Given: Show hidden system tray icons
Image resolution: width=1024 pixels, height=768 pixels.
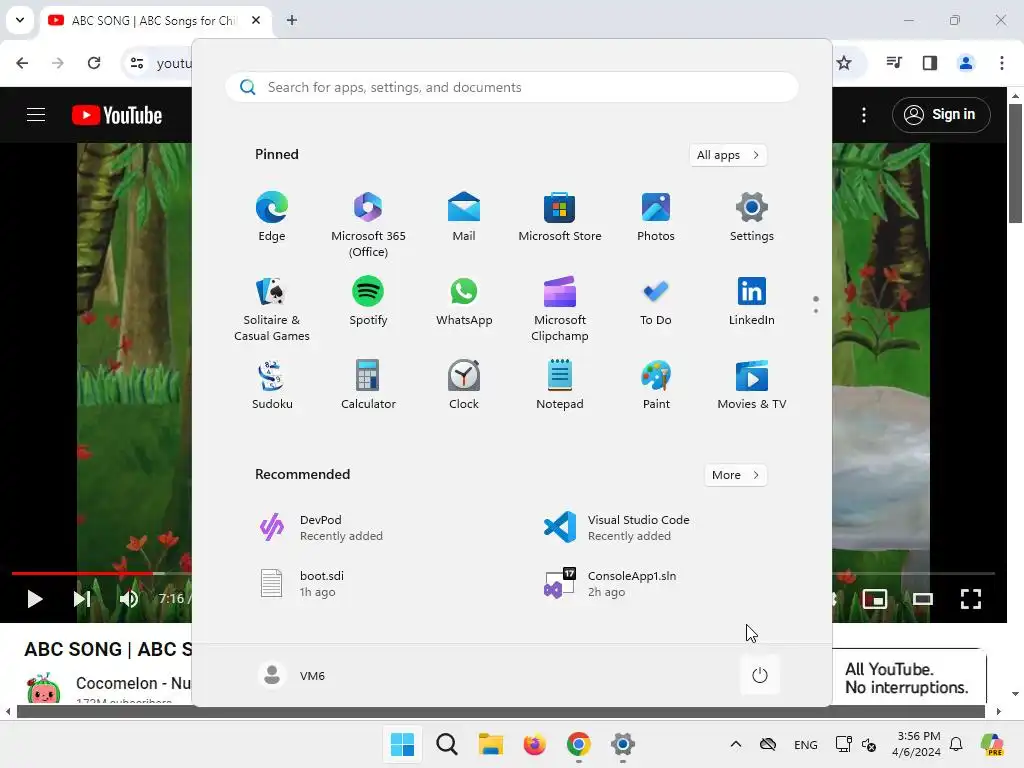Looking at the screenshot, I should [735, 744].
